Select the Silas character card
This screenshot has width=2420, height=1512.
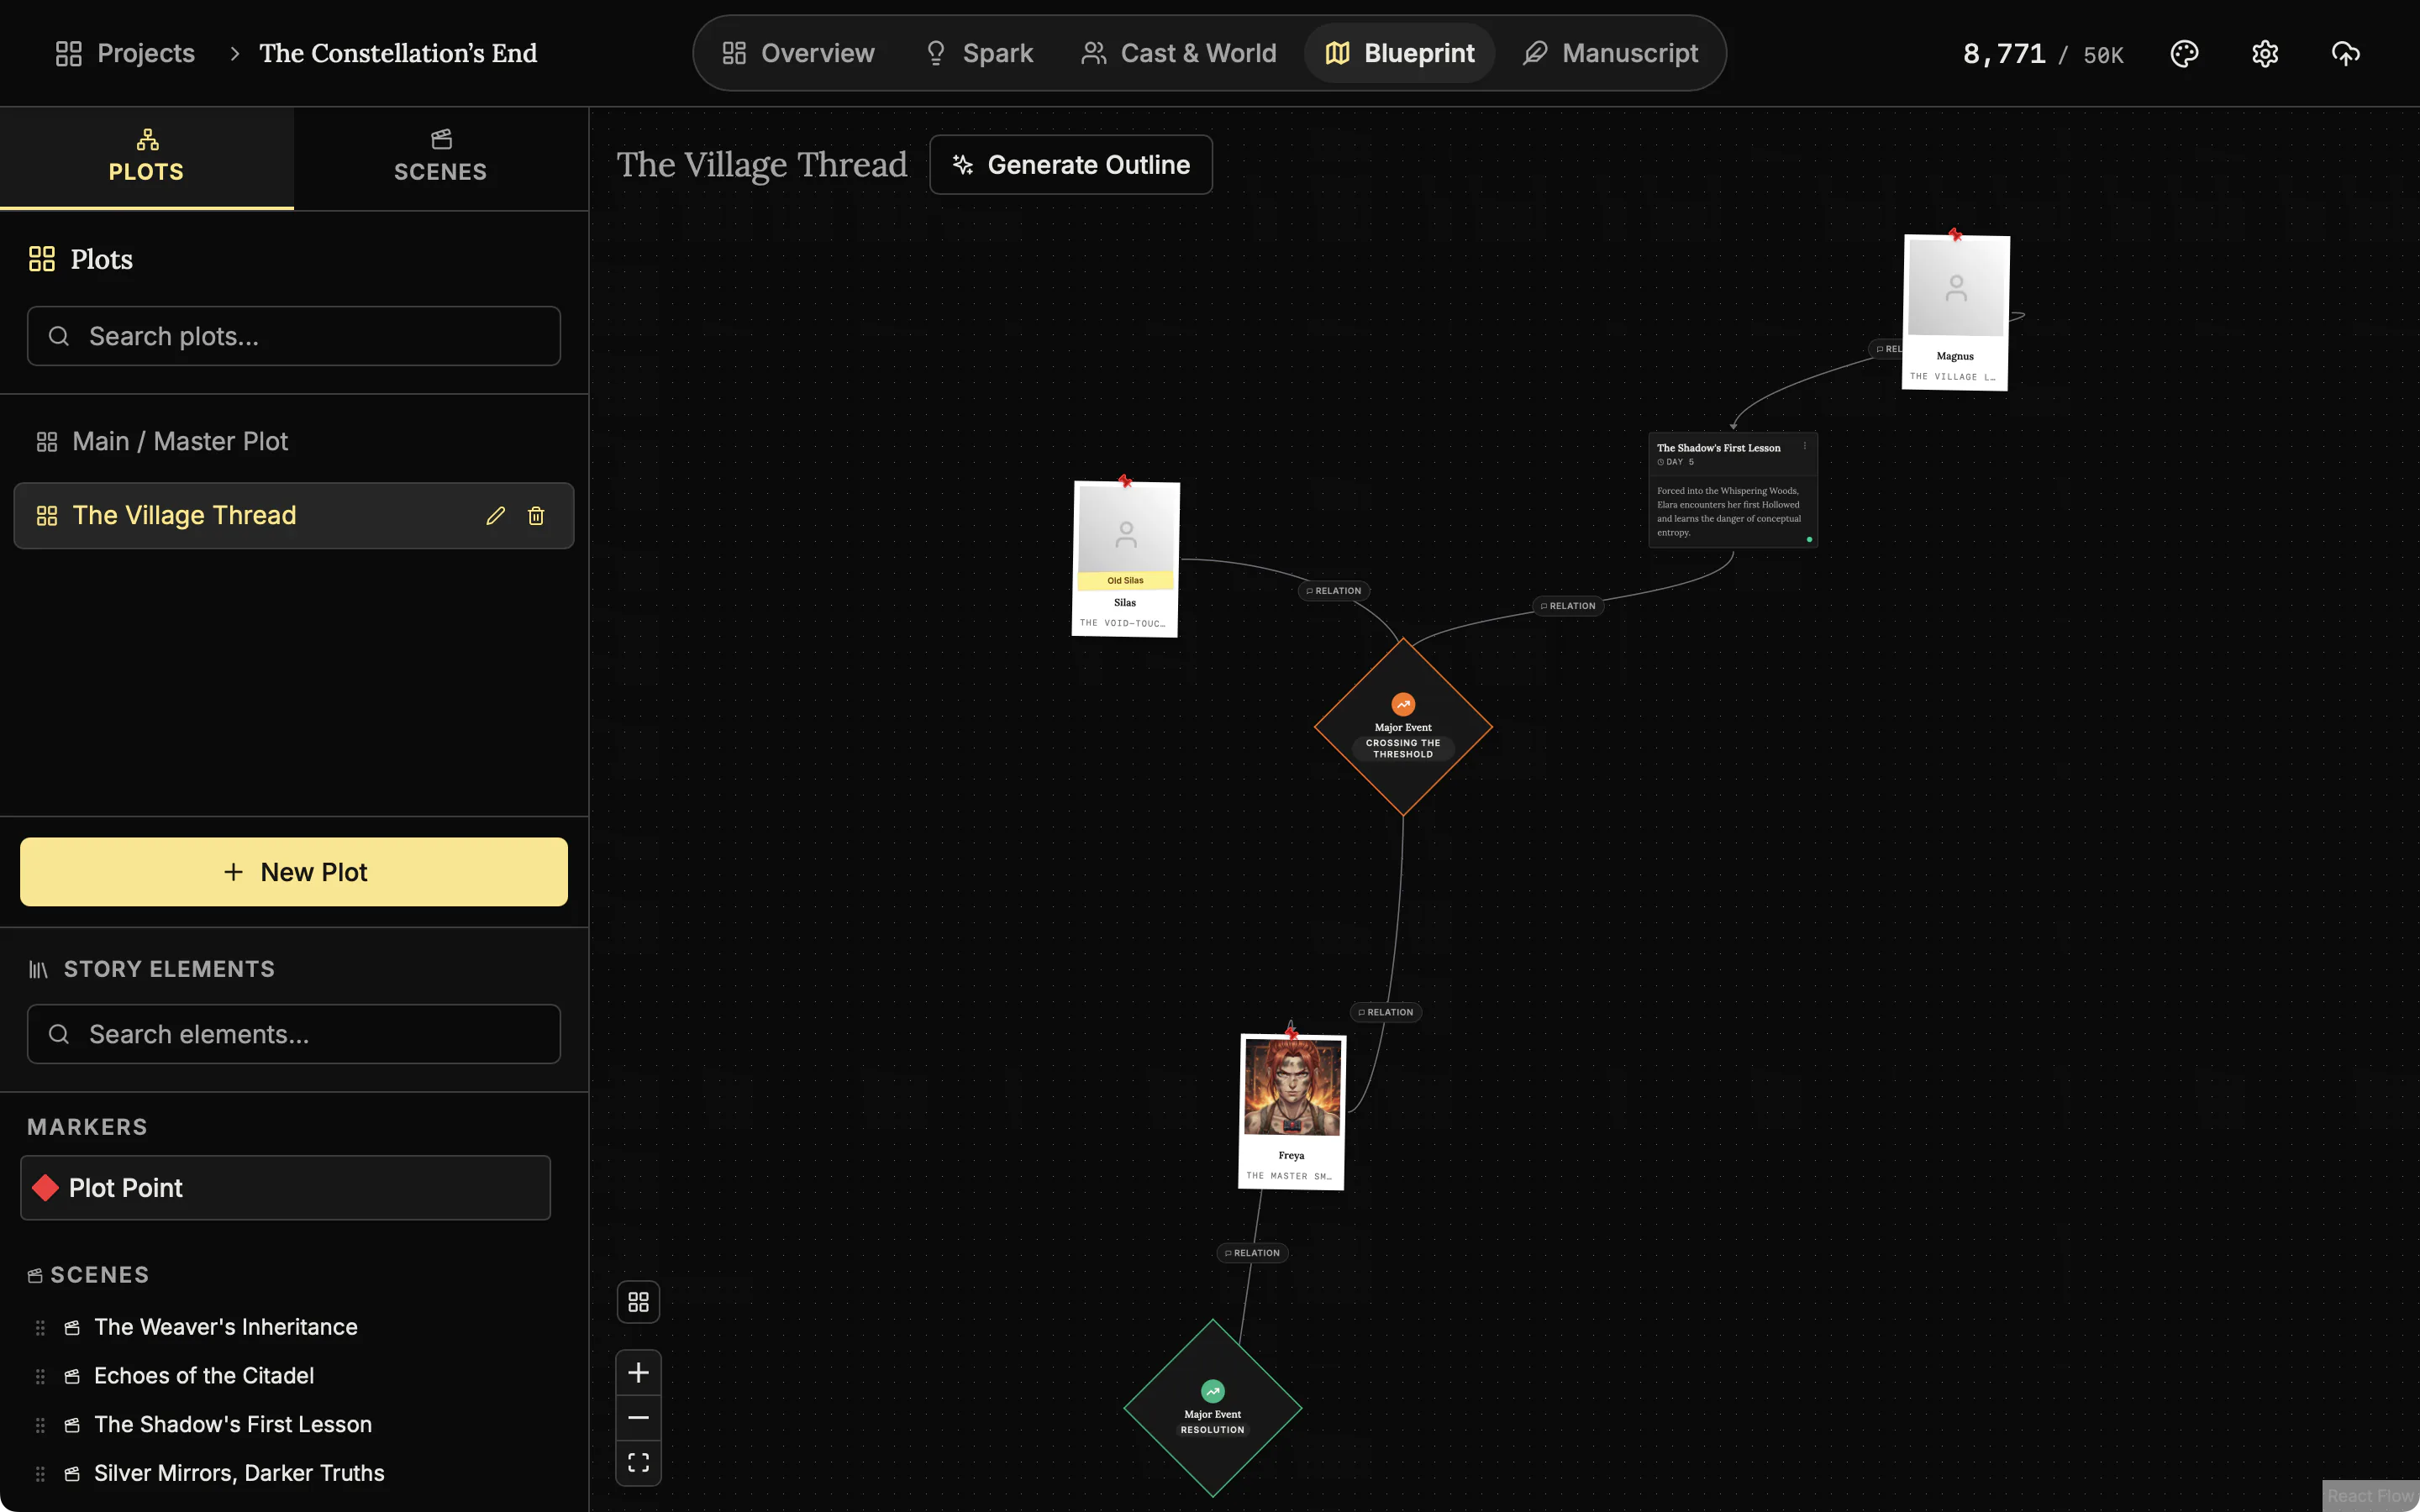(x=1126, y=559)
